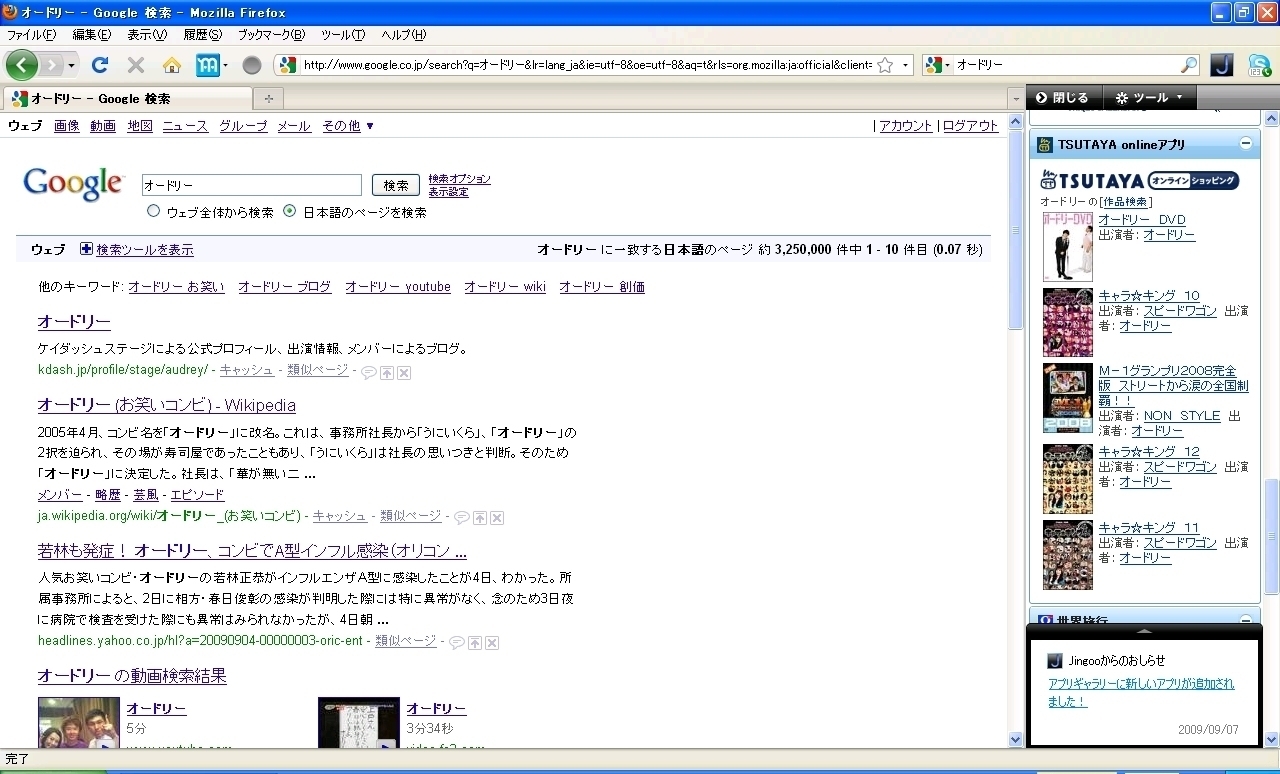1280x774 pixels.
Task: Click the アカウント link
Action: 906,126
